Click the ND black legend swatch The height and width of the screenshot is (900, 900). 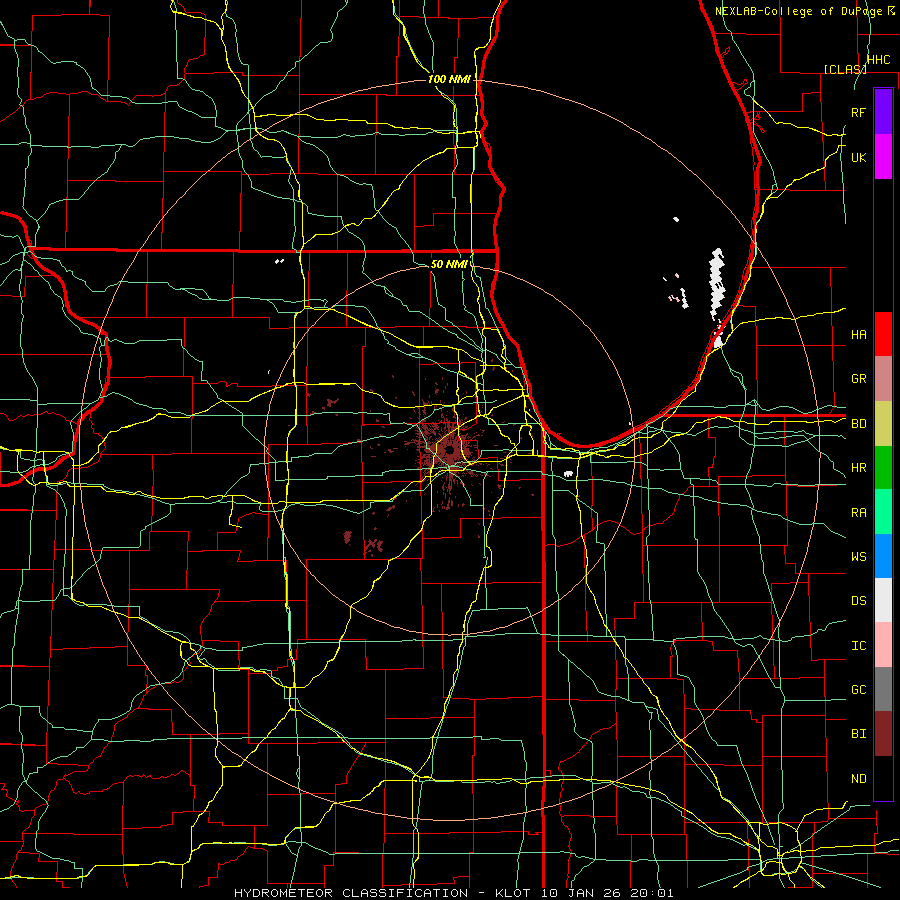(883, 778)
